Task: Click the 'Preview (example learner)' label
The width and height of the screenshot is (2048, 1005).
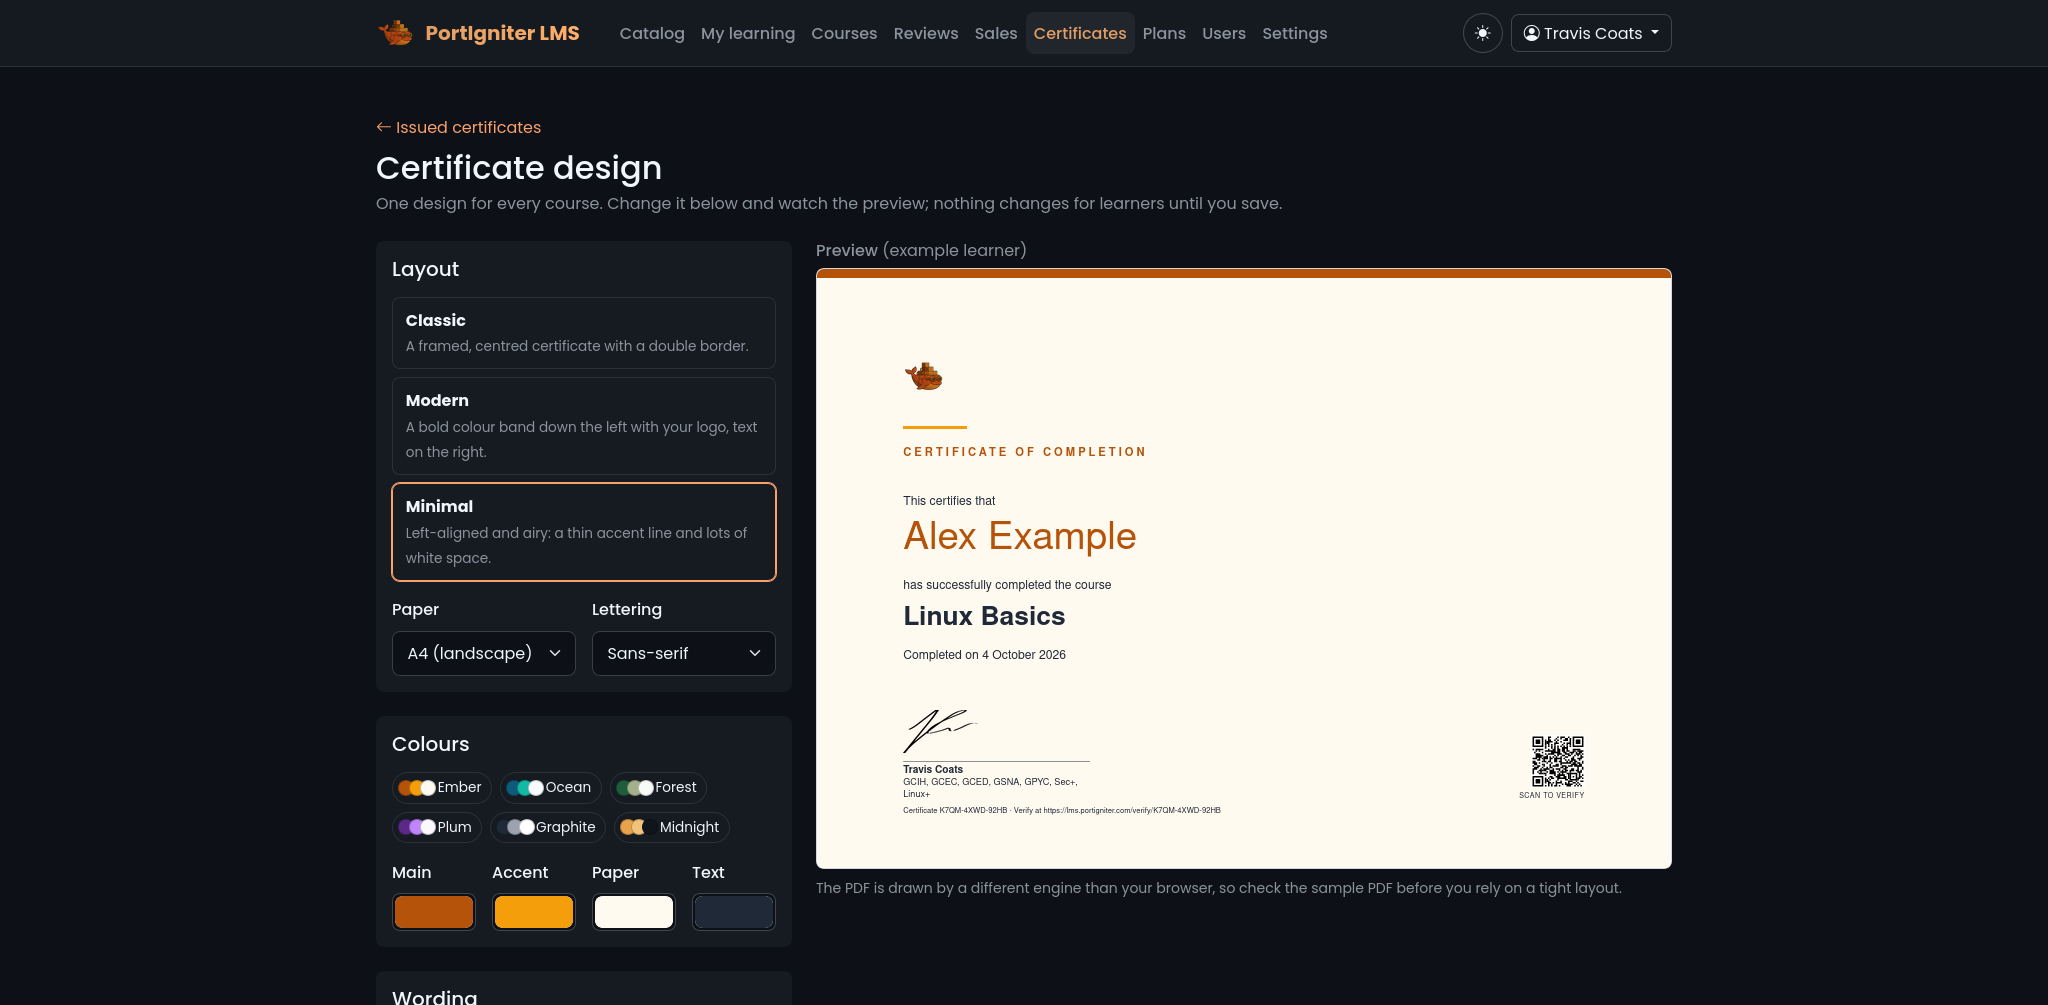Action: click(921, 250)
